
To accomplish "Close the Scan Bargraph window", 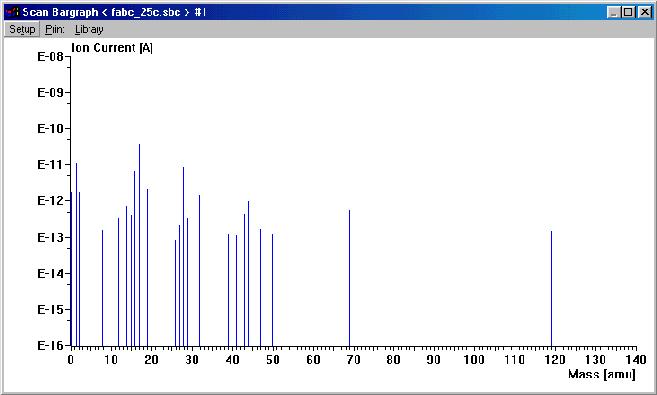I will coord(645,12).
